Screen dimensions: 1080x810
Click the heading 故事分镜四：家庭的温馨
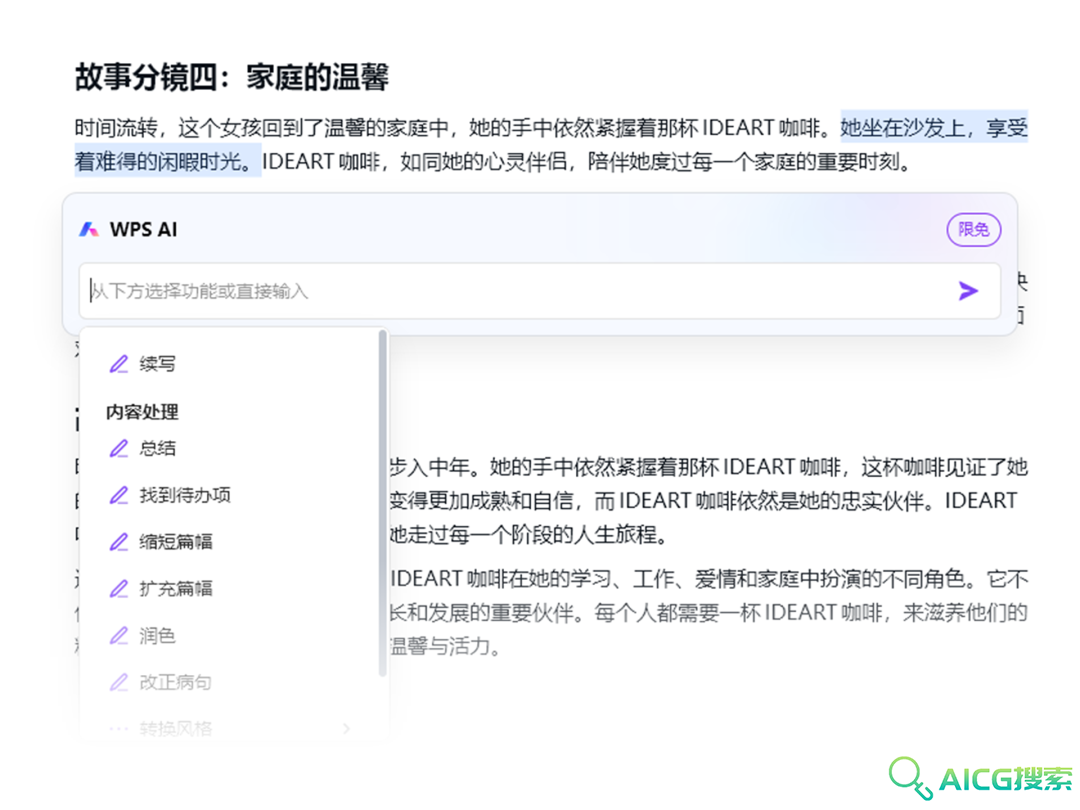click(x=231, y=77)
